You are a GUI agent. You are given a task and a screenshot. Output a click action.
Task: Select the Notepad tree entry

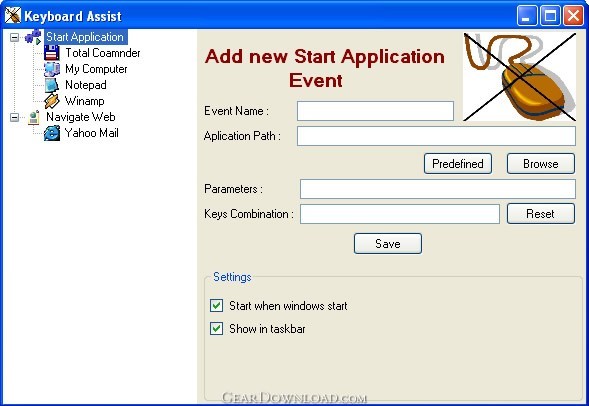86,85
